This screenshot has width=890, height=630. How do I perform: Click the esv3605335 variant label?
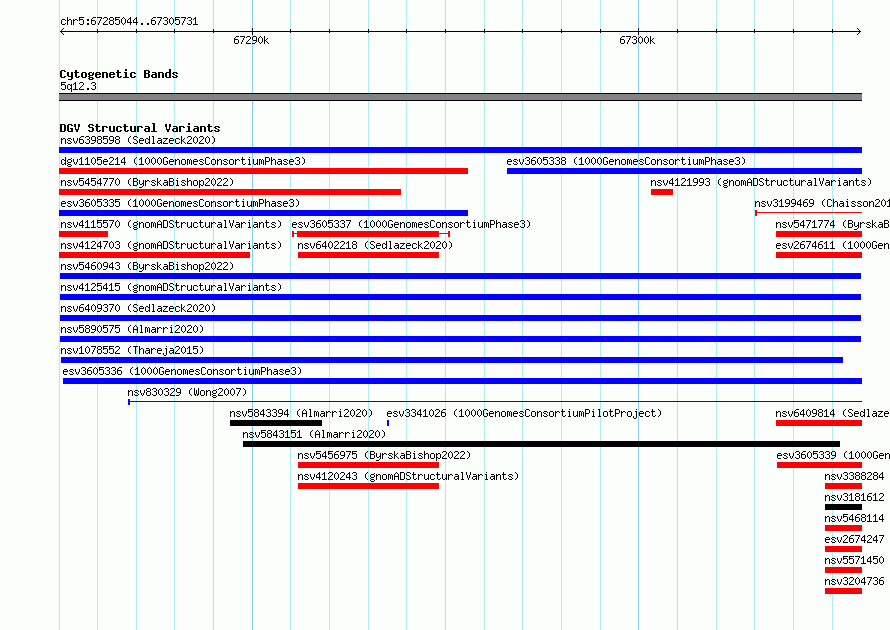click(x=180, y=203)
